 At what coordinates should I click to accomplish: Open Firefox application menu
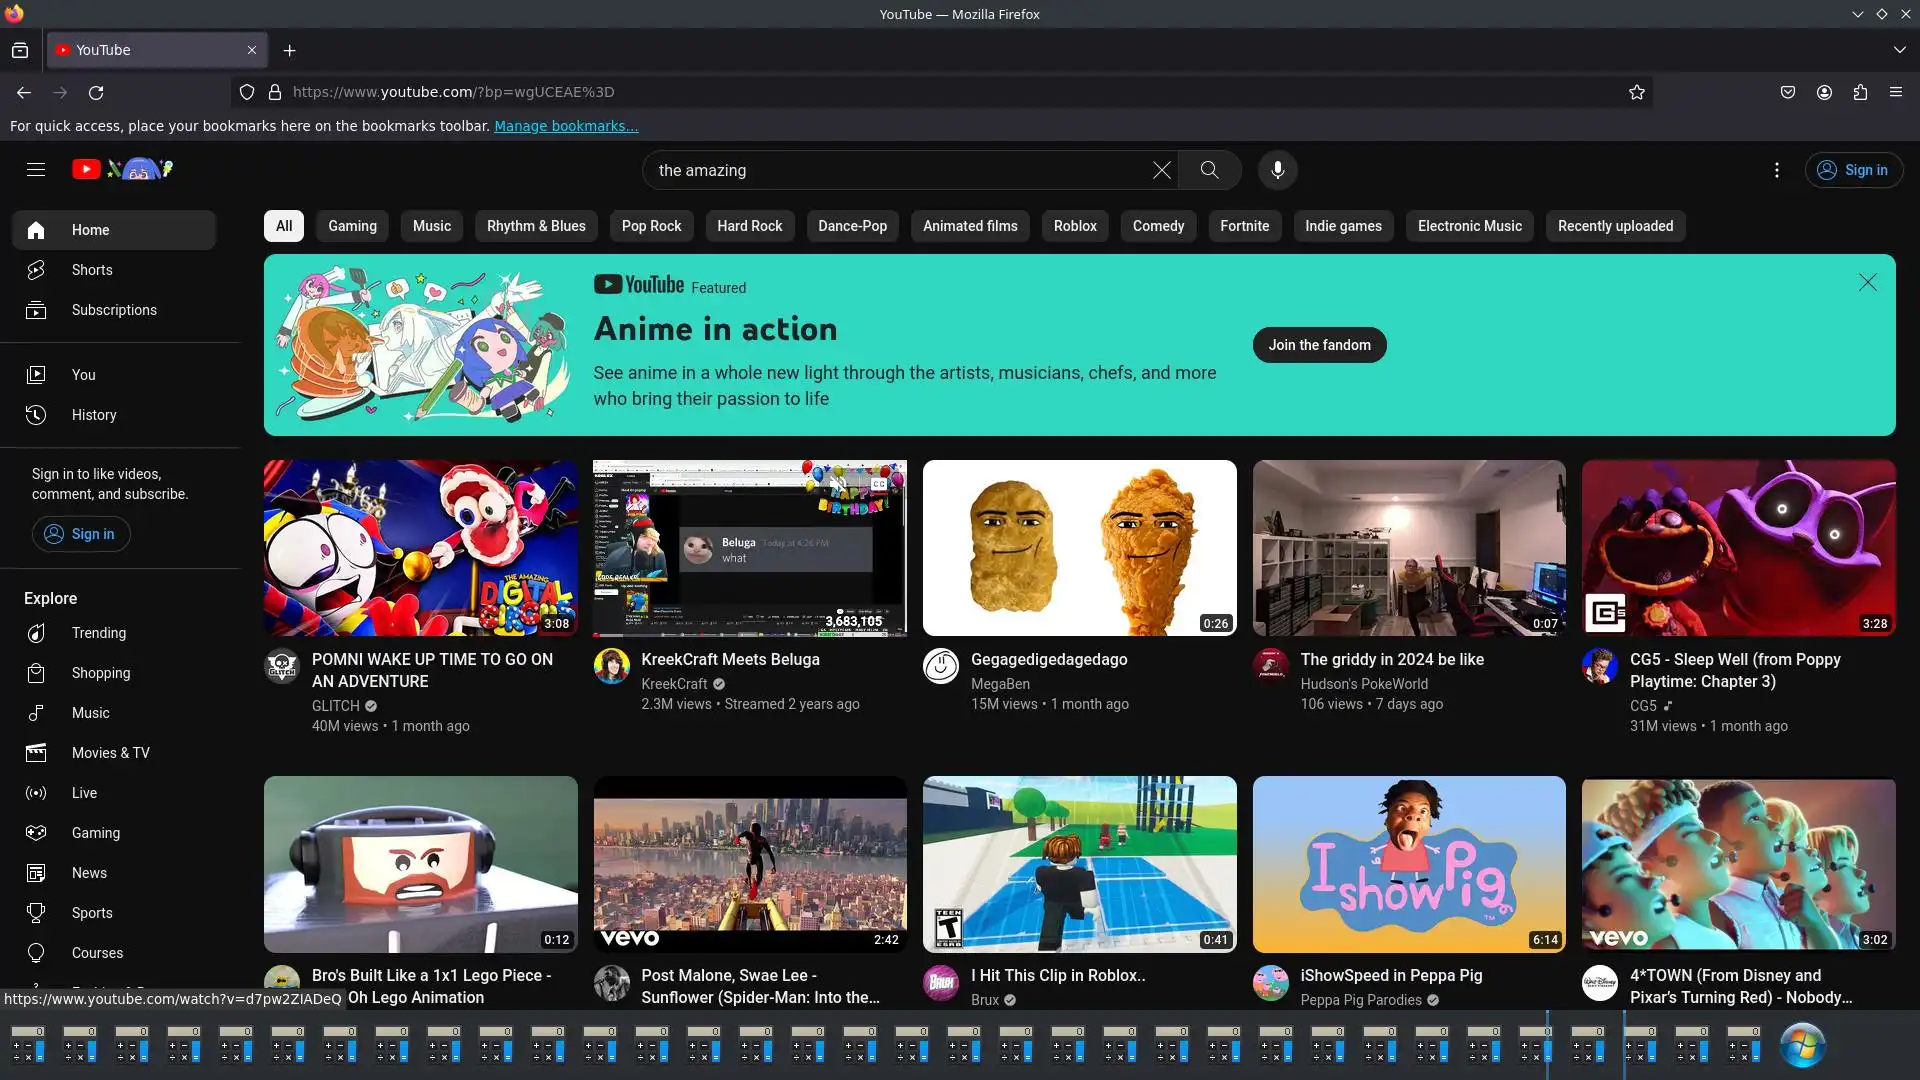(1895, 92)
